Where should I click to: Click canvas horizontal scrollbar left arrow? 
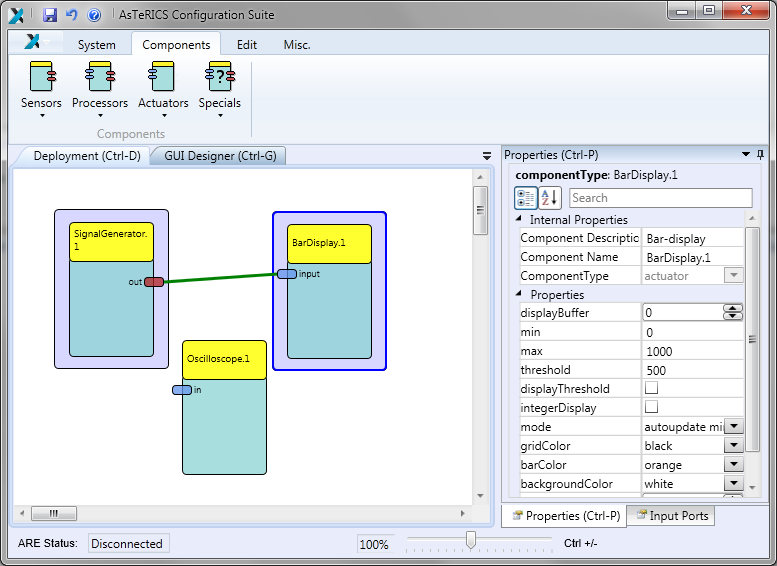[22, 513]
